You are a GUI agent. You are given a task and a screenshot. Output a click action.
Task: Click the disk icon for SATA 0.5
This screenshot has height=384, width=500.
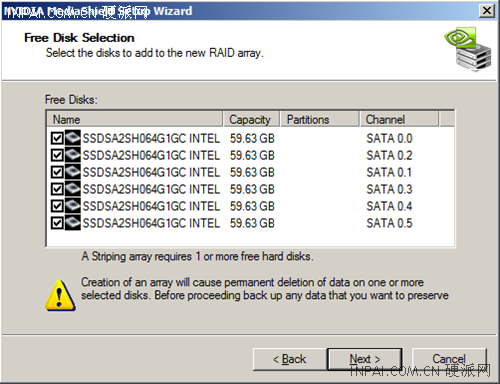click(x=73, y=223)
